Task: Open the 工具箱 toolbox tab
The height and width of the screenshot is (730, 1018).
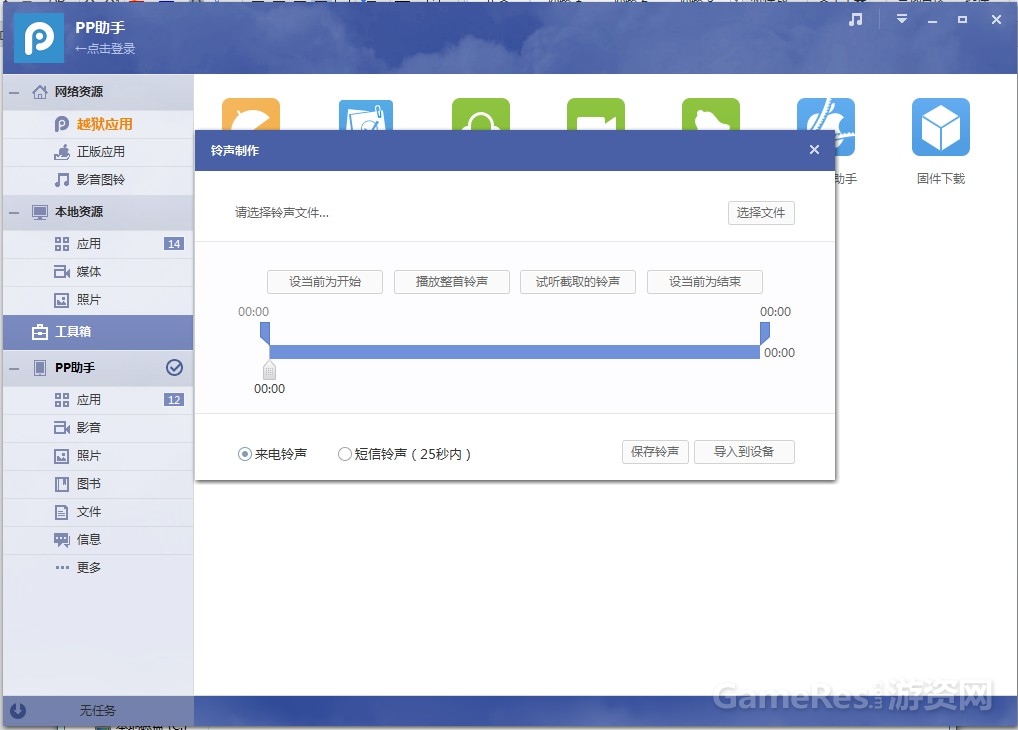Action: [98, 332]
